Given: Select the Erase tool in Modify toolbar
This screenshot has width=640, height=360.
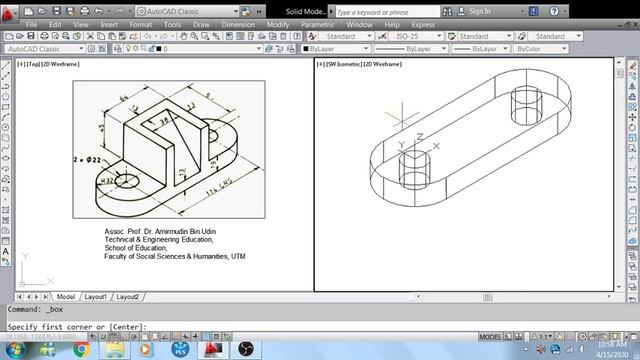Looking at the screenshot, I should (632, 66).
